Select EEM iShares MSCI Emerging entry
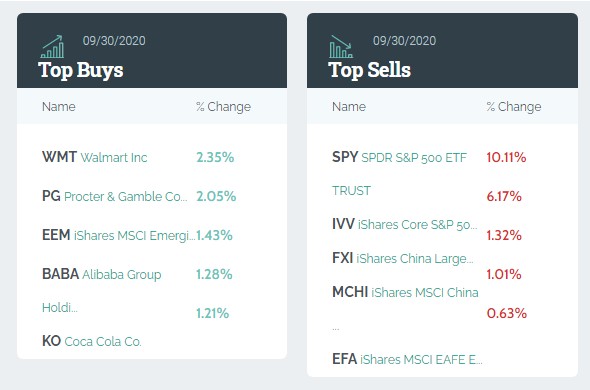Viewport: 590px width, 390px height. click(x=119, y=235)
